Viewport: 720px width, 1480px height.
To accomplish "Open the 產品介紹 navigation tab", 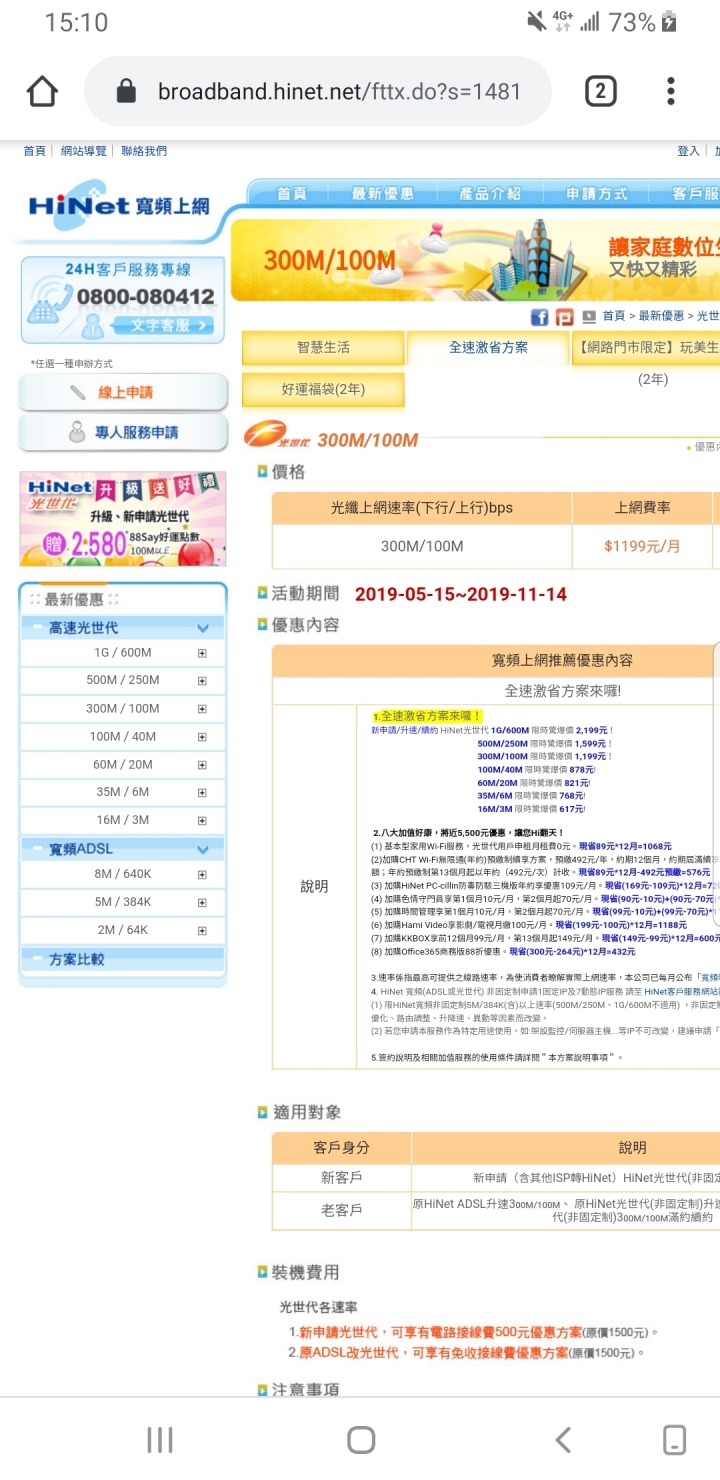I will click(490, 194).
